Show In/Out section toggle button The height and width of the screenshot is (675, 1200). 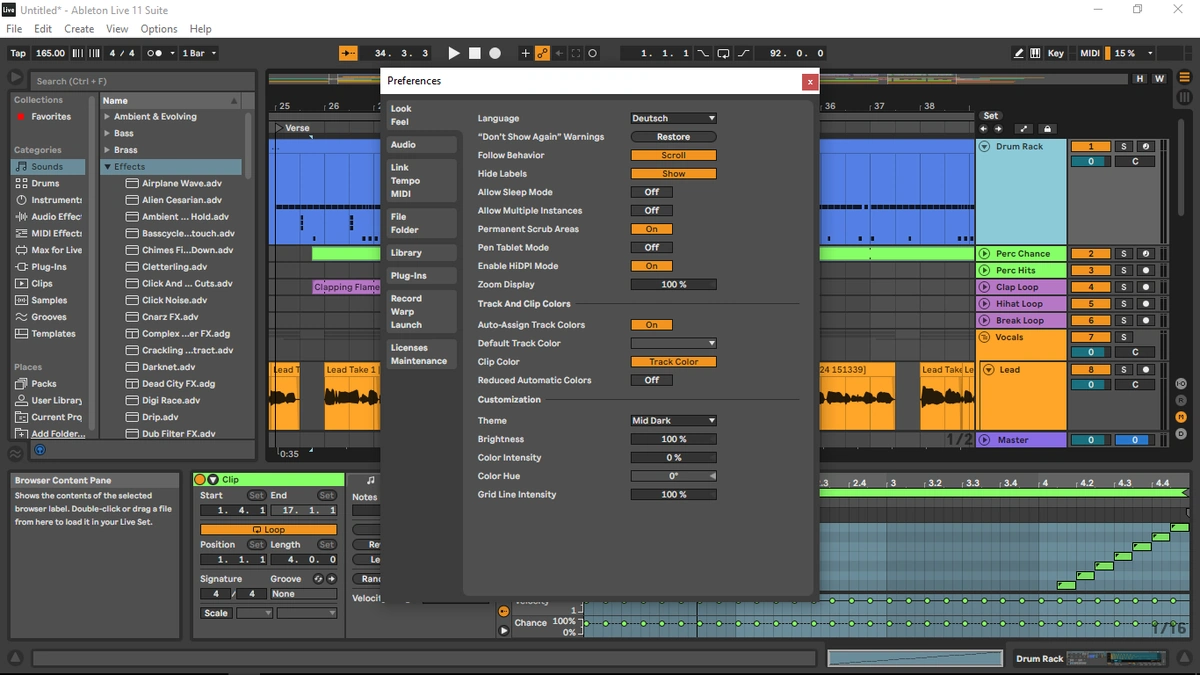[x=1181, y=384]
